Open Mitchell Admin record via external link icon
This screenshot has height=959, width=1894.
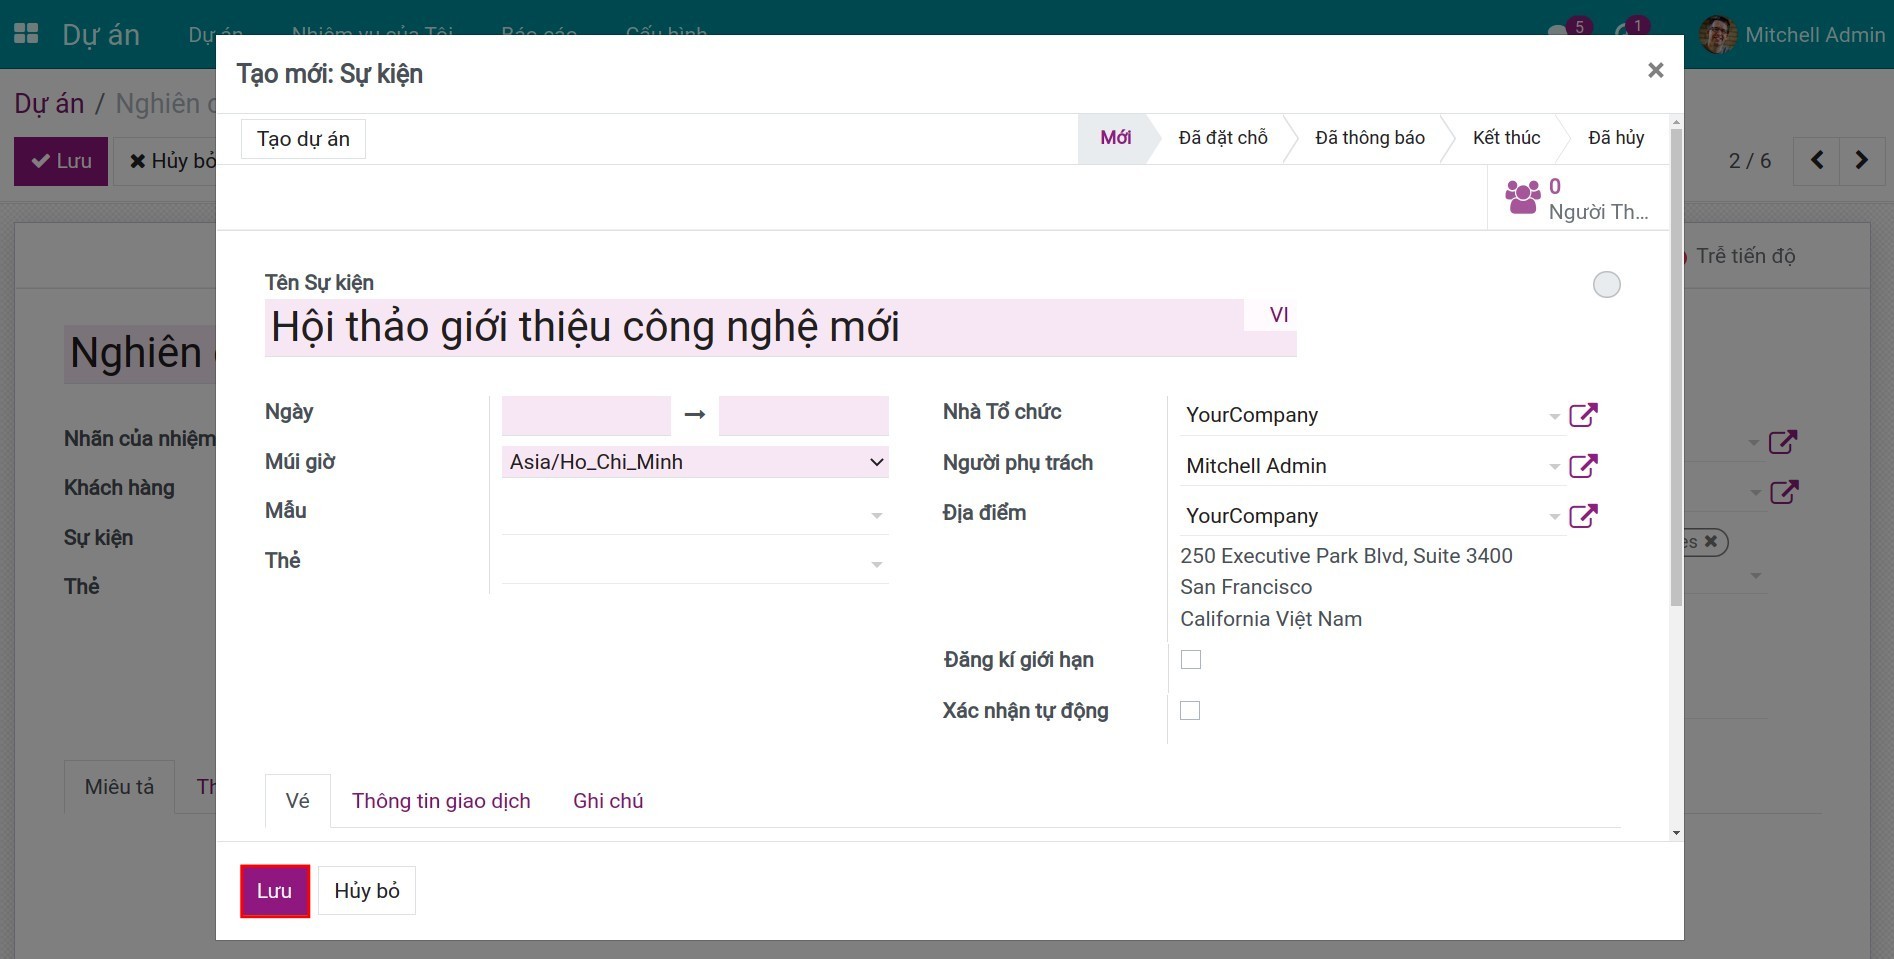click(x=1583, y=465)
